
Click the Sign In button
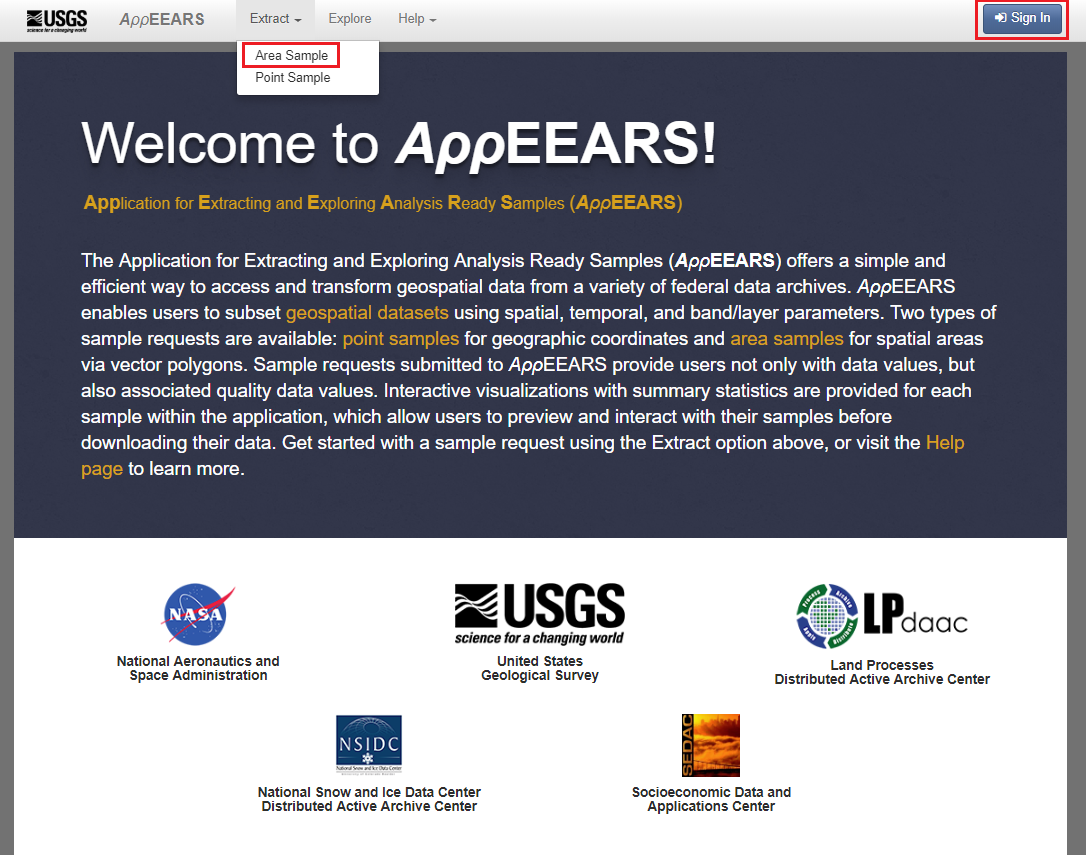[1022, 19]
